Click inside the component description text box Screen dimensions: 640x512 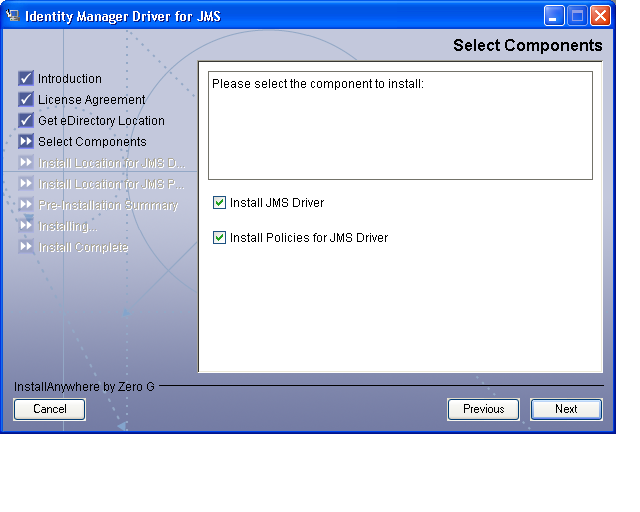pyautogui.click(x=400, y=125)
